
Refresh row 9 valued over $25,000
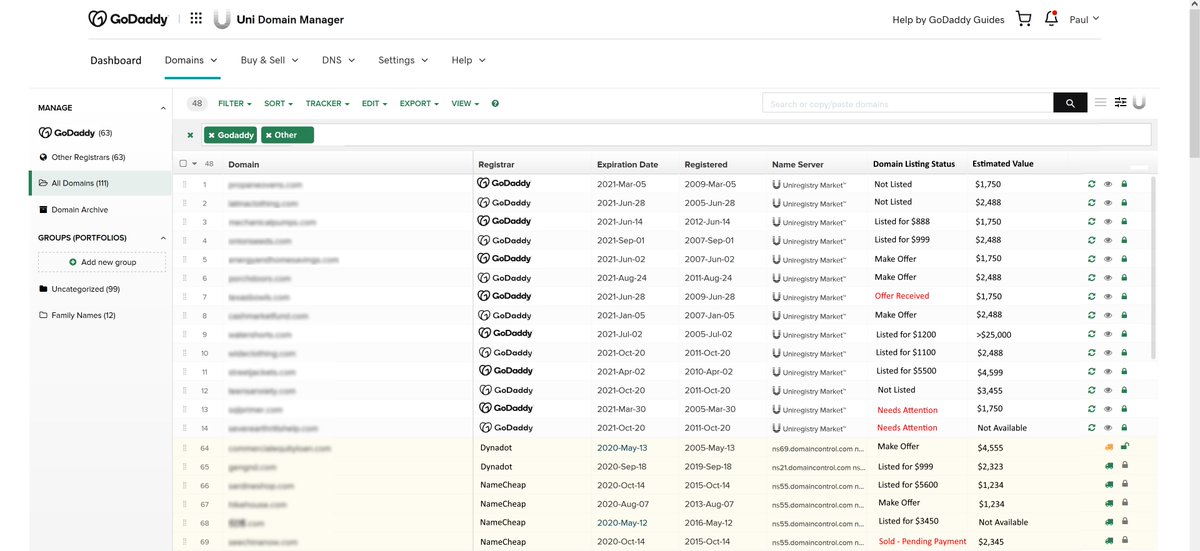1092,334
